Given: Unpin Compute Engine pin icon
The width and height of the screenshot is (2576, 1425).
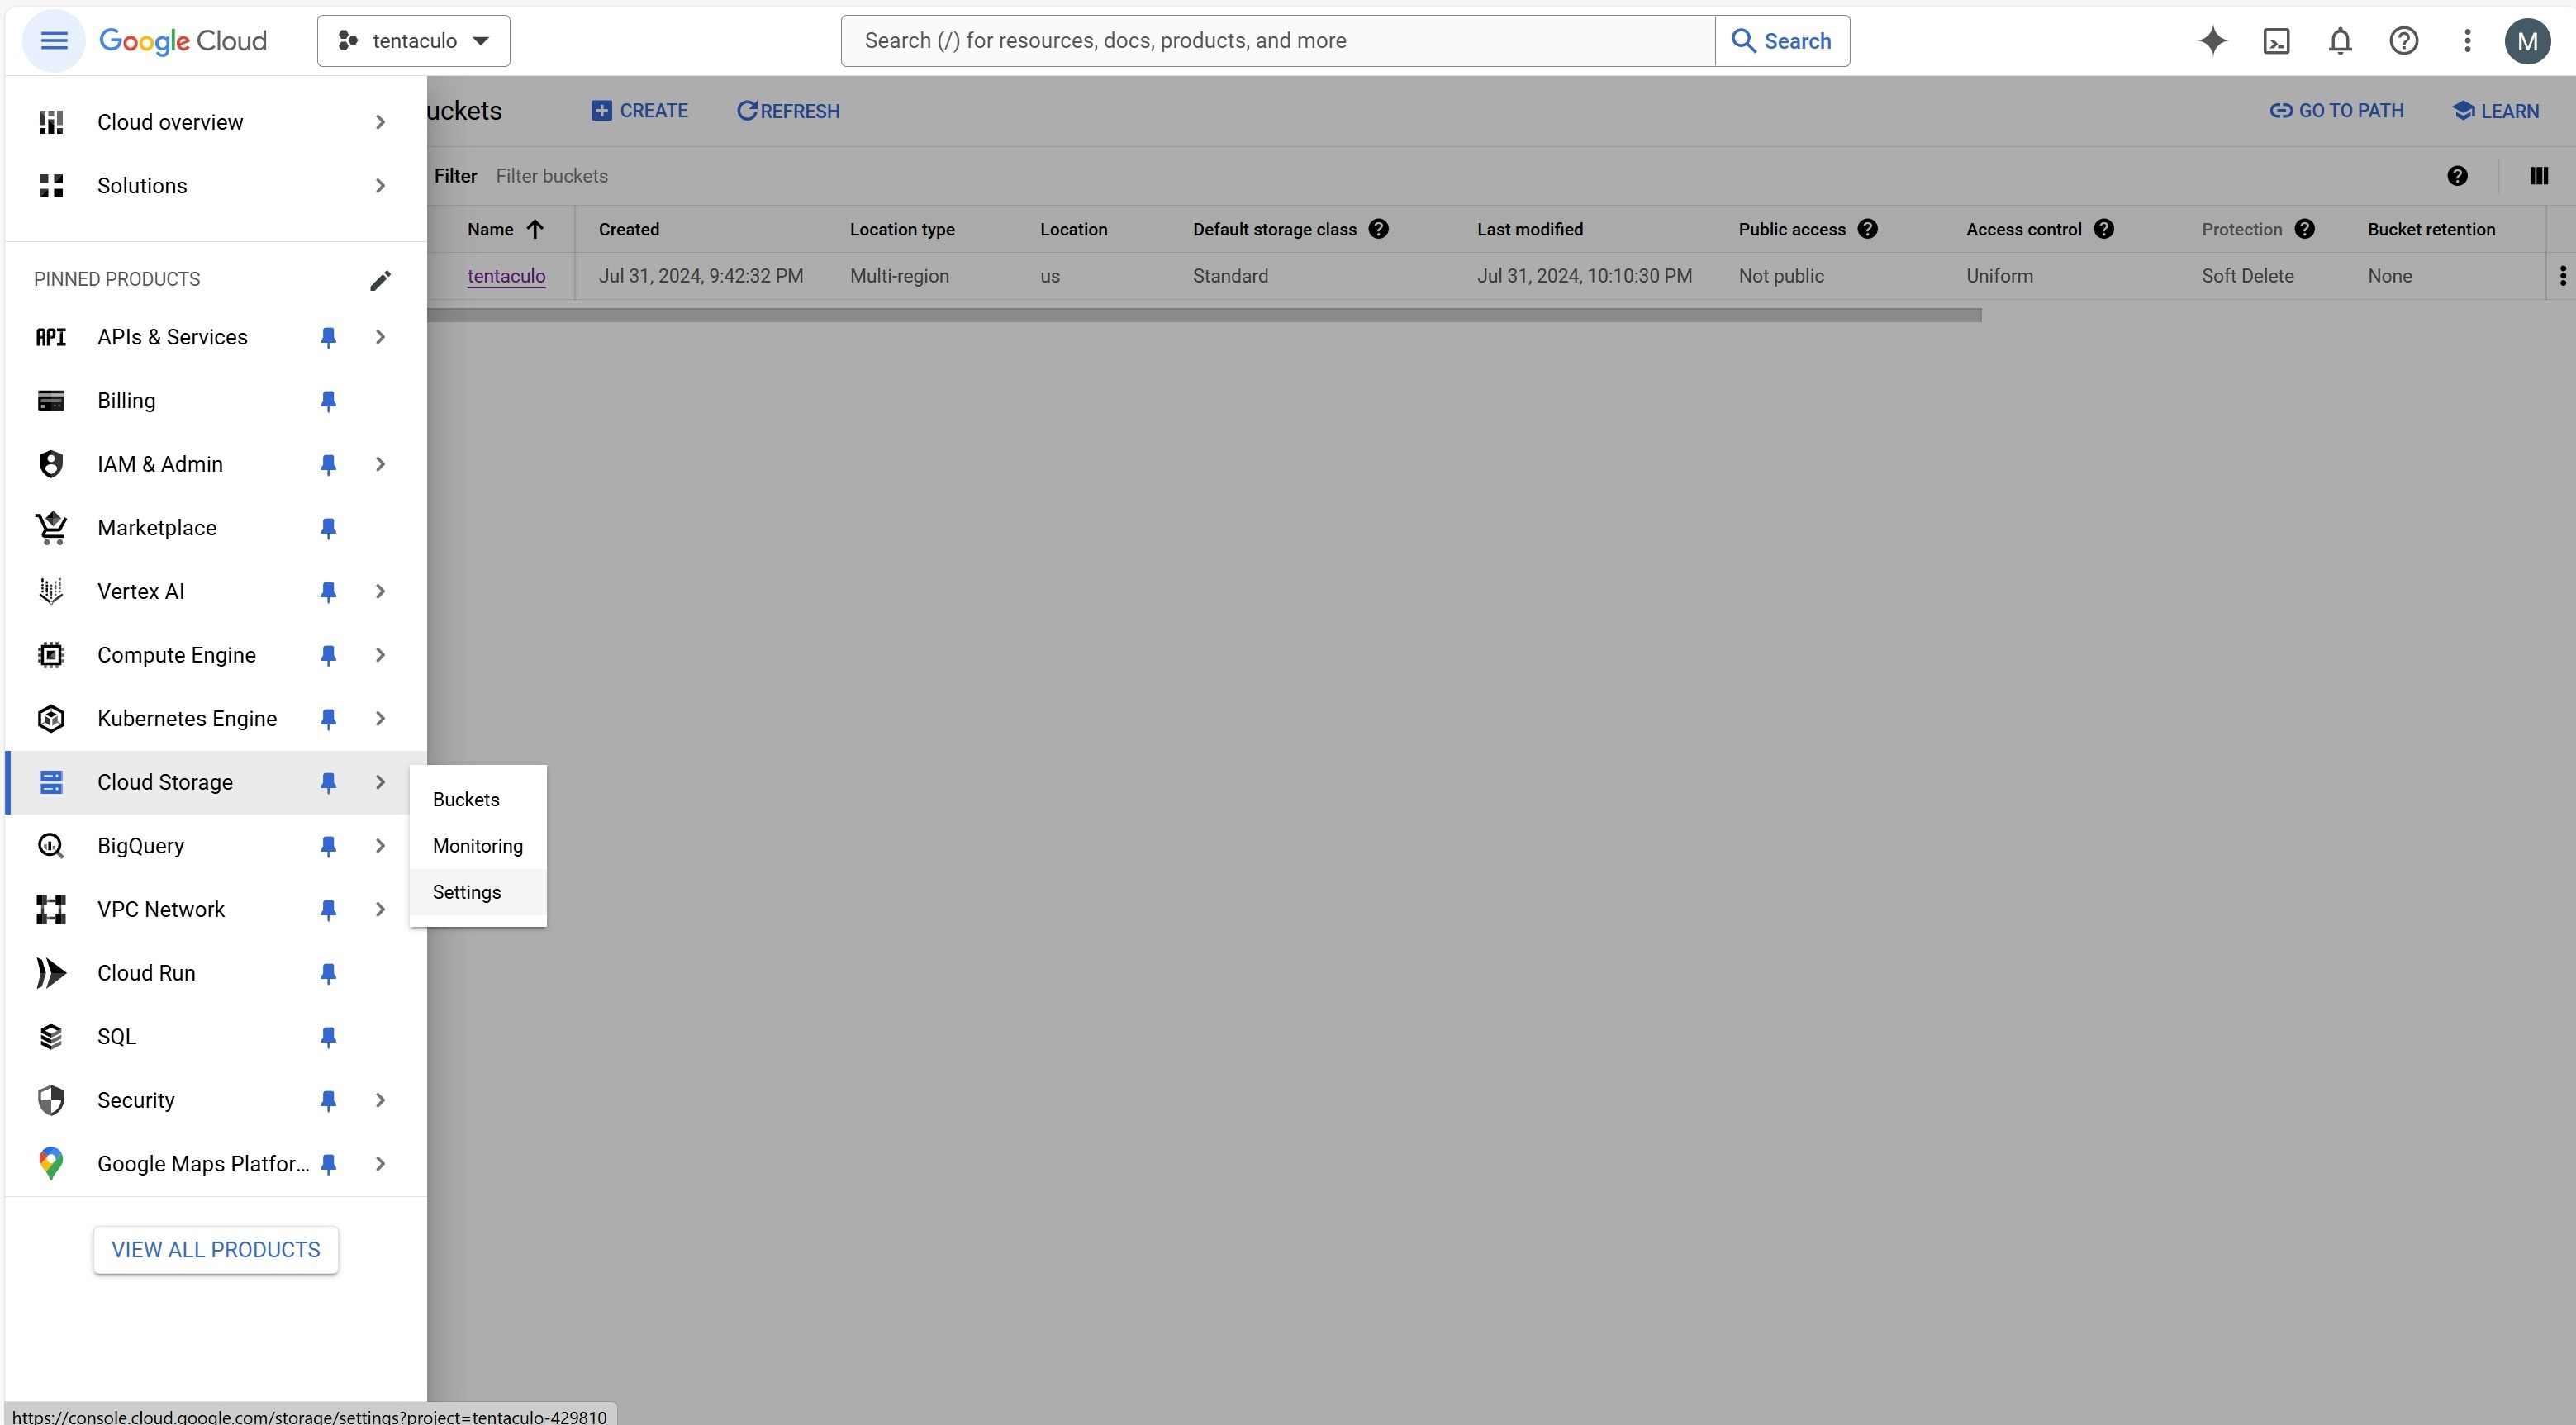Looking at the screenshot, I should 328,656.
